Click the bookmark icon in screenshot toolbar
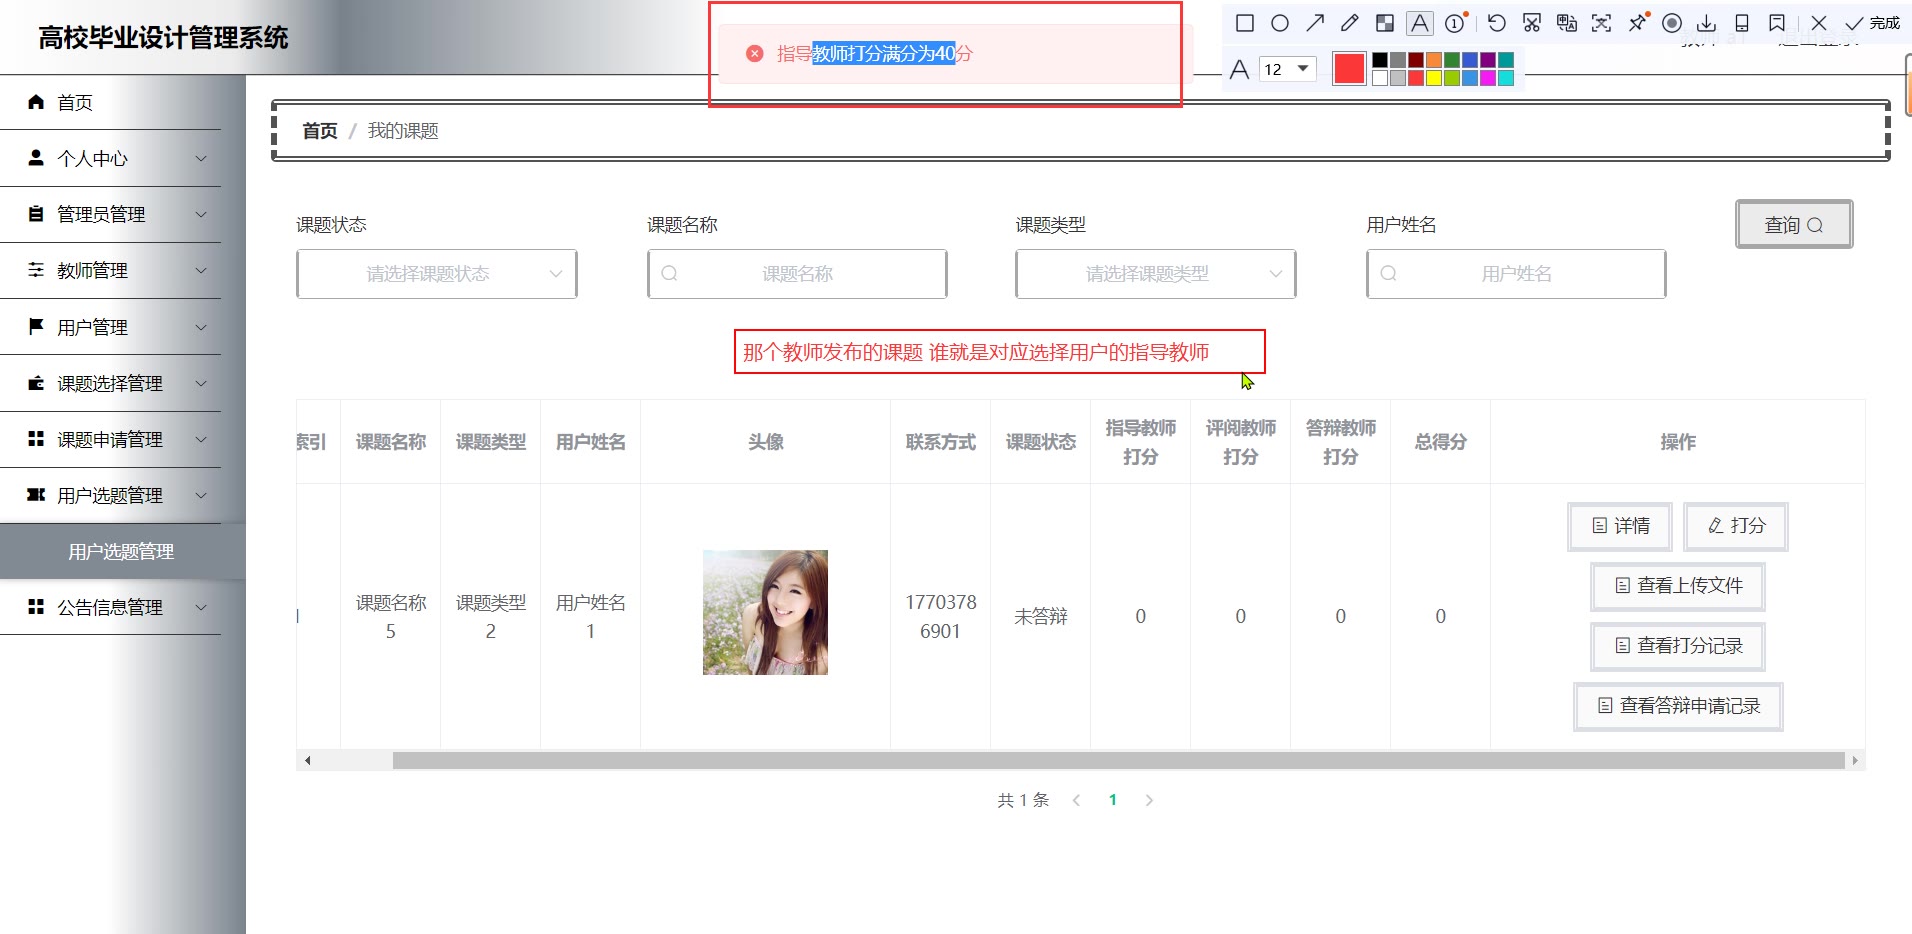 (1777, 23)
